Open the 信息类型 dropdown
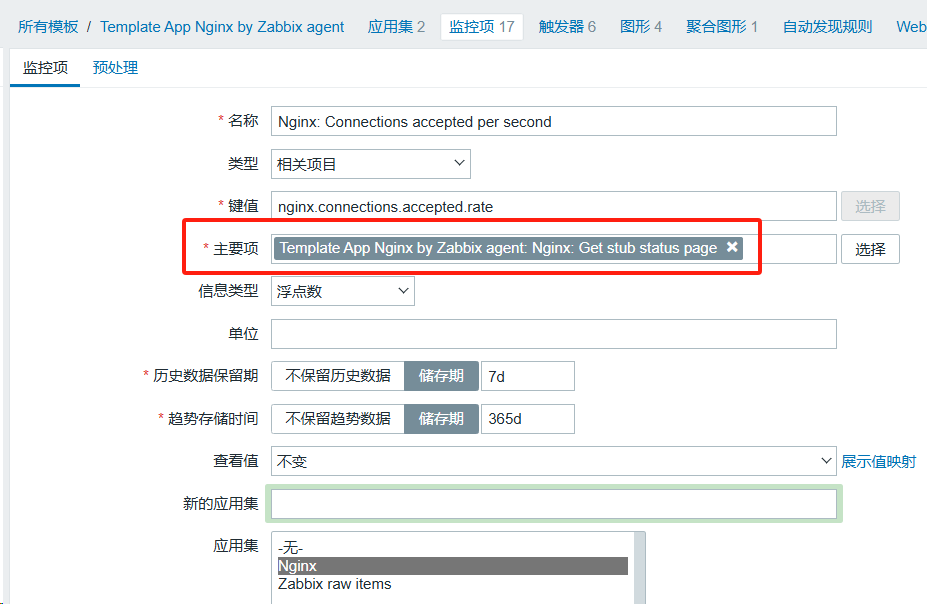Viewport: 927px width, 604px height. point(342,291)
